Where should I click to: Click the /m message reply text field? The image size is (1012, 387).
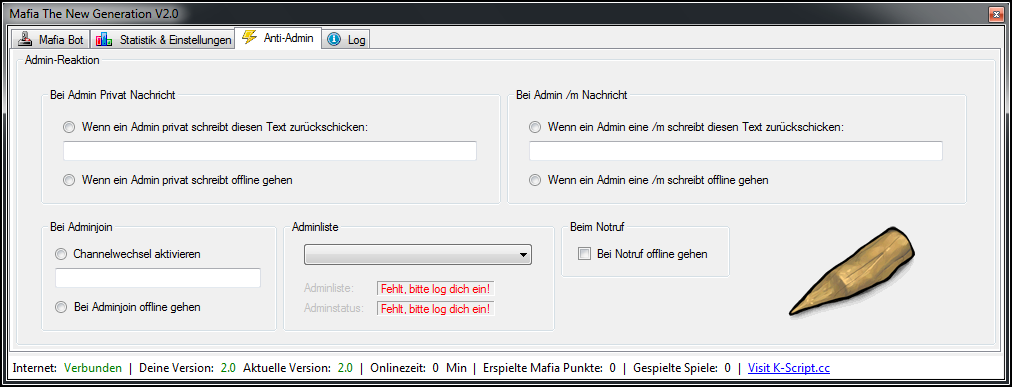coord(736,151)
